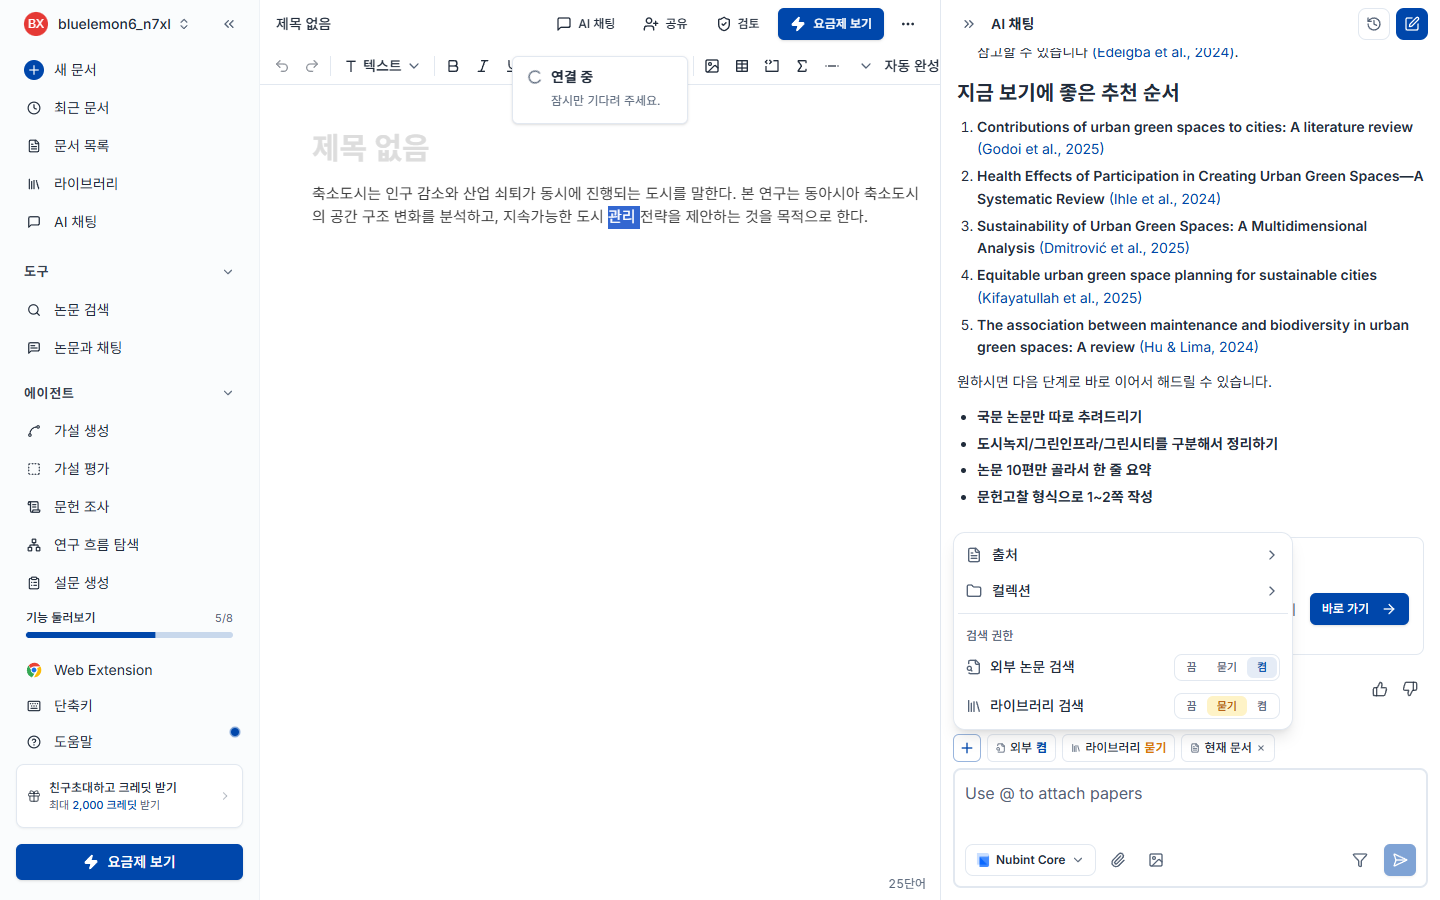
Task: Attach an image in chat input
Action: click(1156, 860)
